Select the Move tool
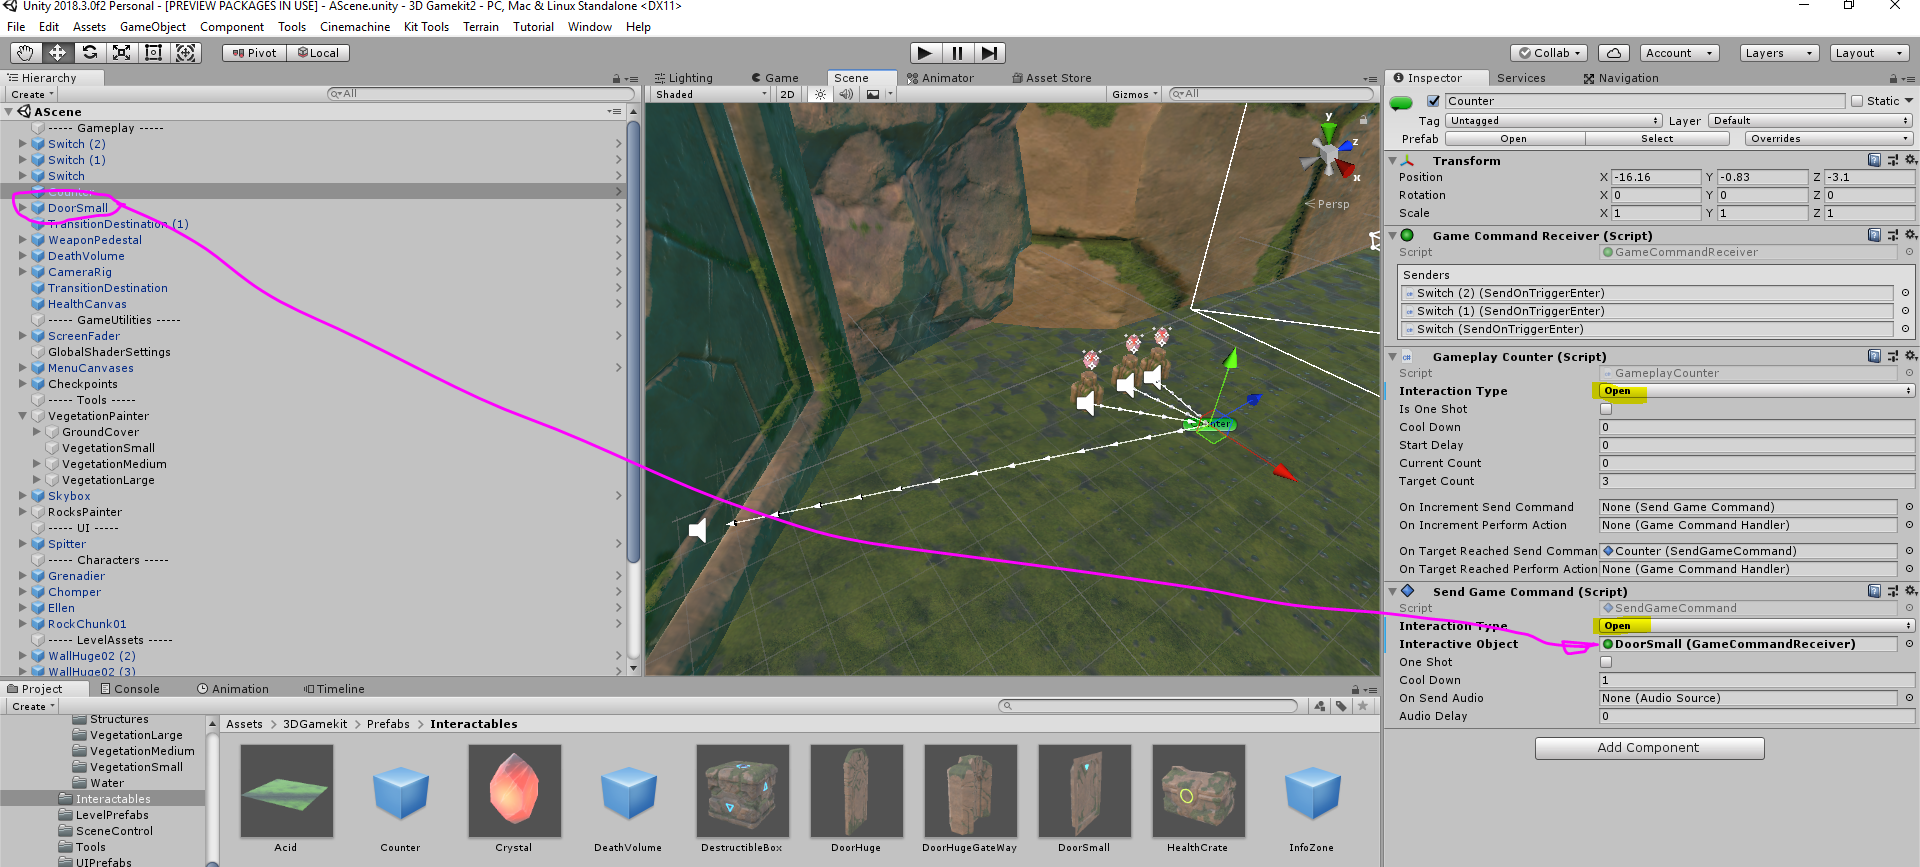 pos(57,53)
